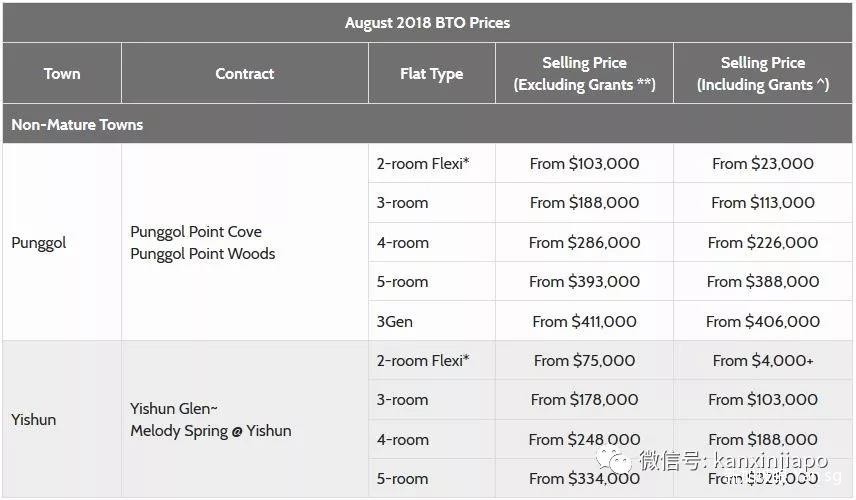Click the "From $103,000" price cell
The image size is (856, 500).
584,163
